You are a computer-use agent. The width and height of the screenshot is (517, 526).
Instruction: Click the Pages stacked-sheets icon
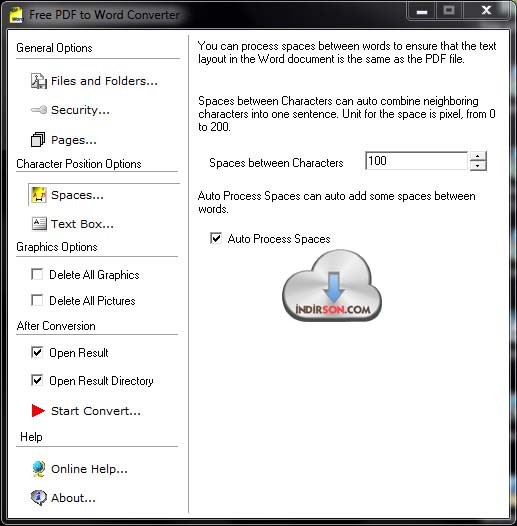pos(38,140)
